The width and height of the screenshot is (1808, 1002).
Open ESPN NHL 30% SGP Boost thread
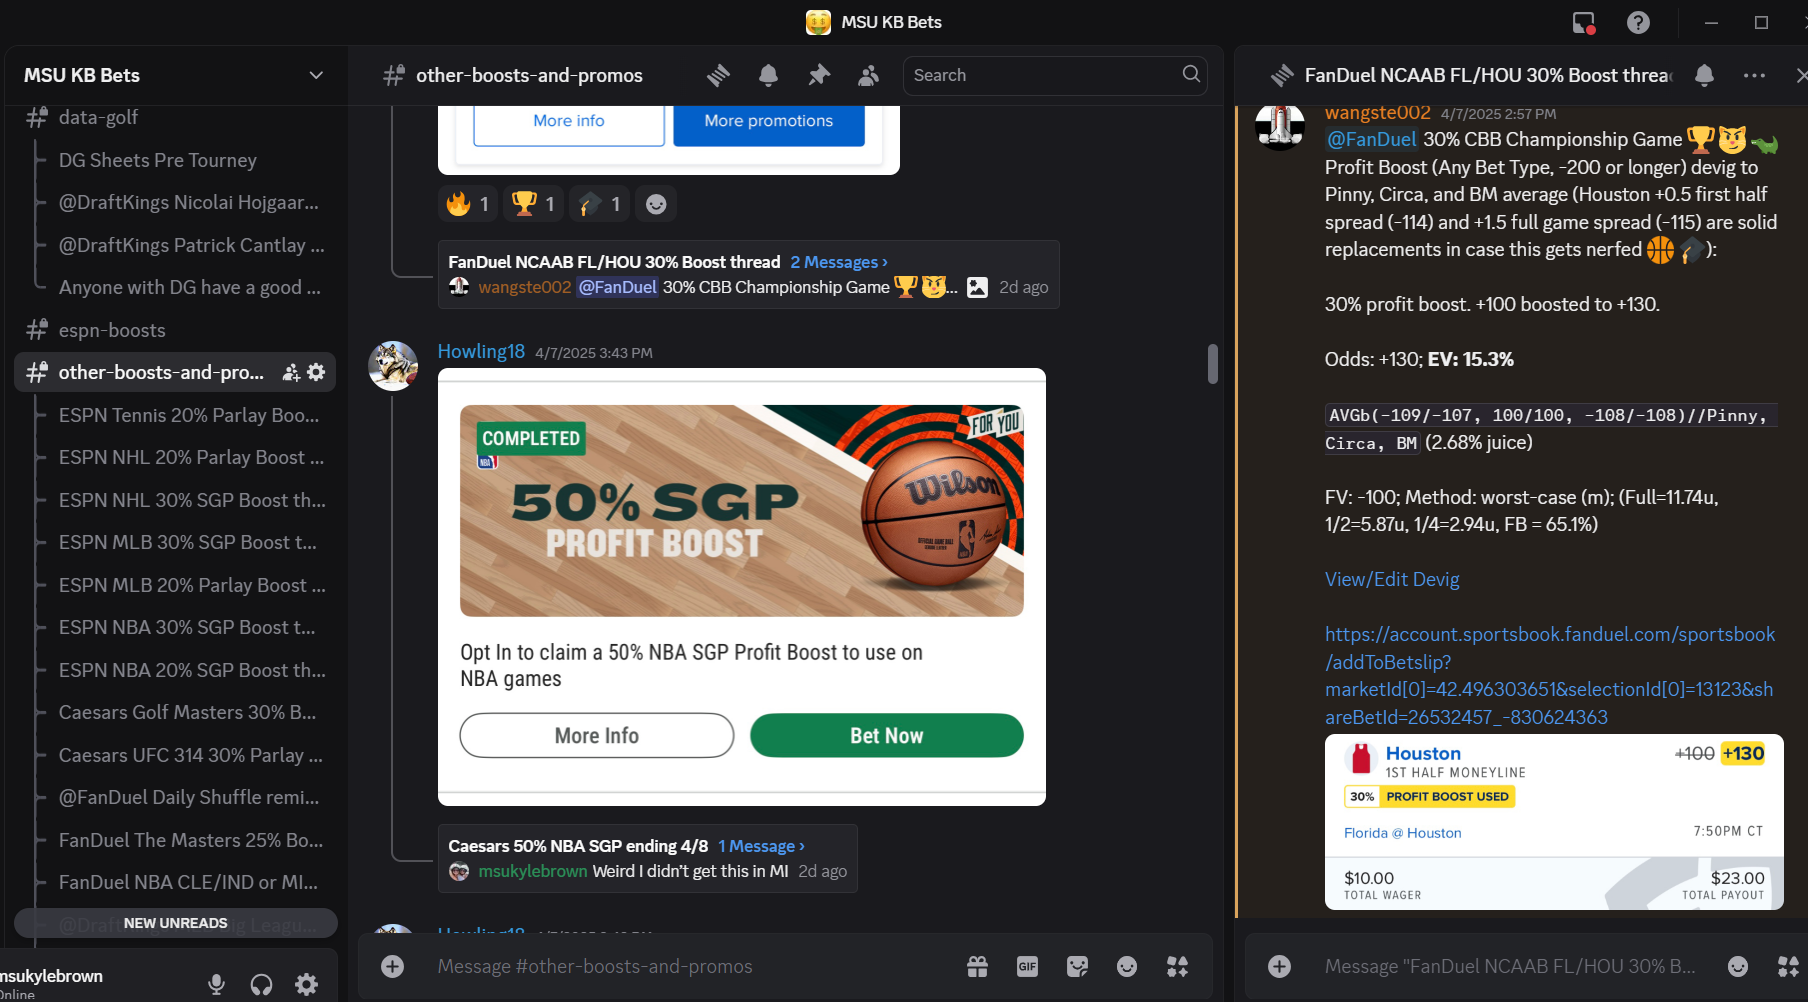(192, 500)
